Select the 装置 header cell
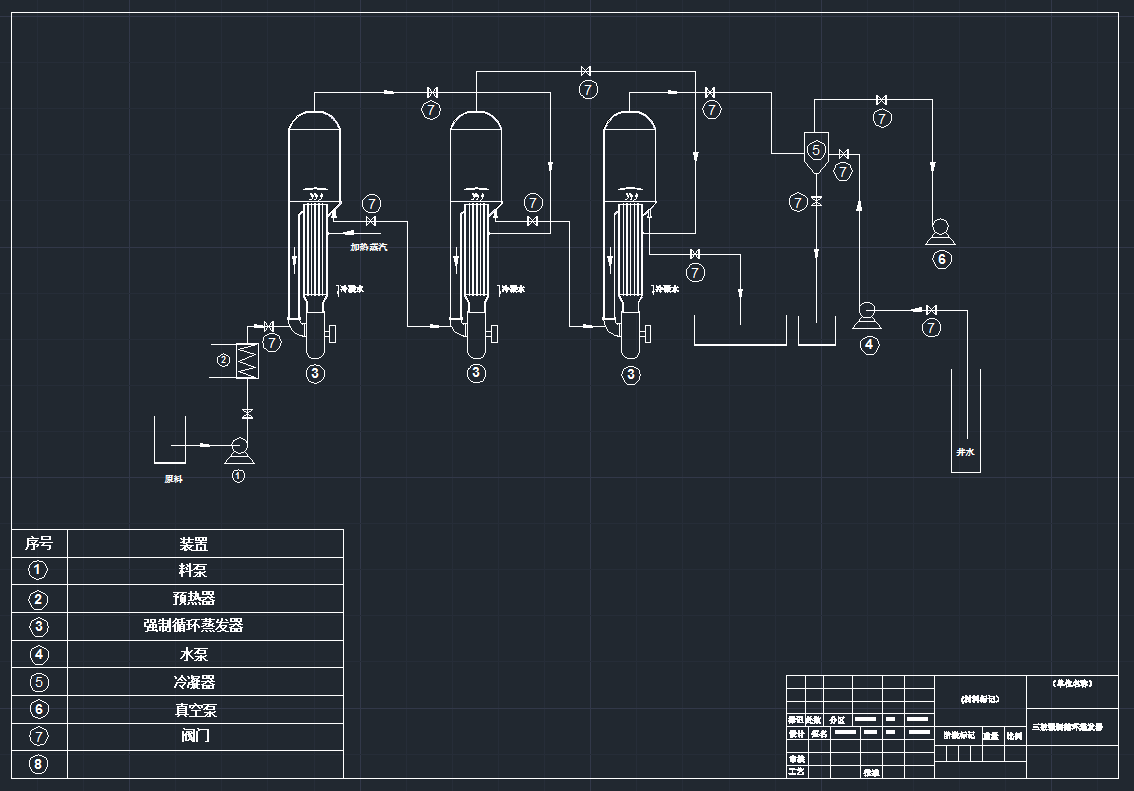This screenshot has height=791, width=1134. [x=205, y=544]
